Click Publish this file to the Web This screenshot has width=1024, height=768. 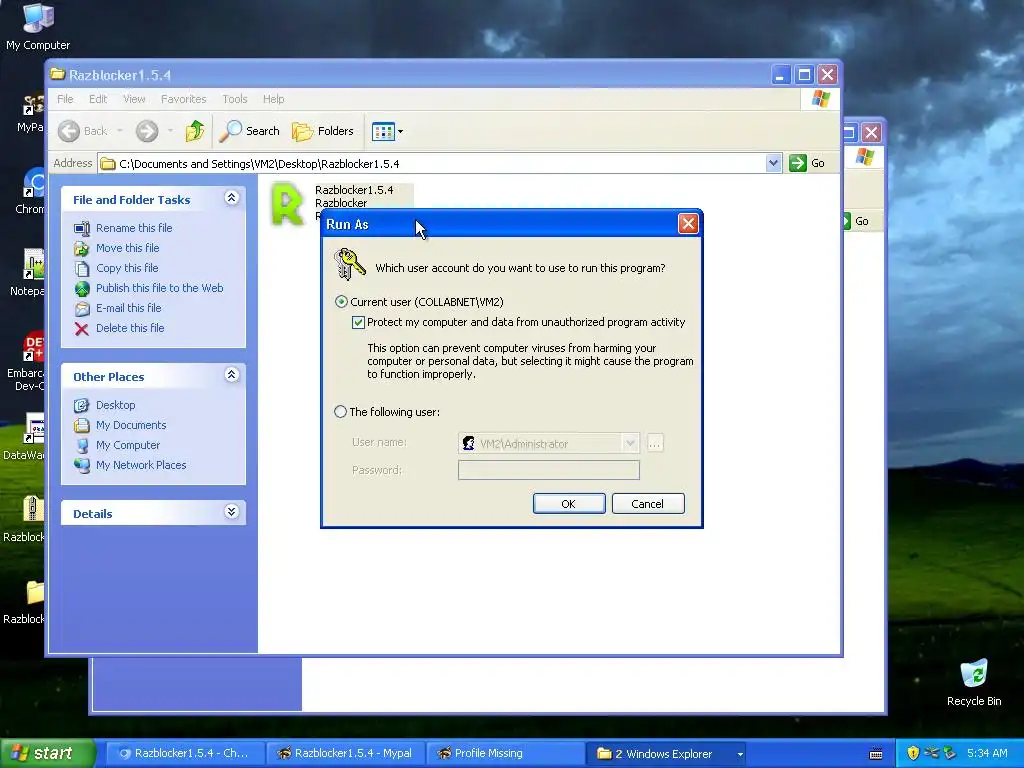pos(159,288)
